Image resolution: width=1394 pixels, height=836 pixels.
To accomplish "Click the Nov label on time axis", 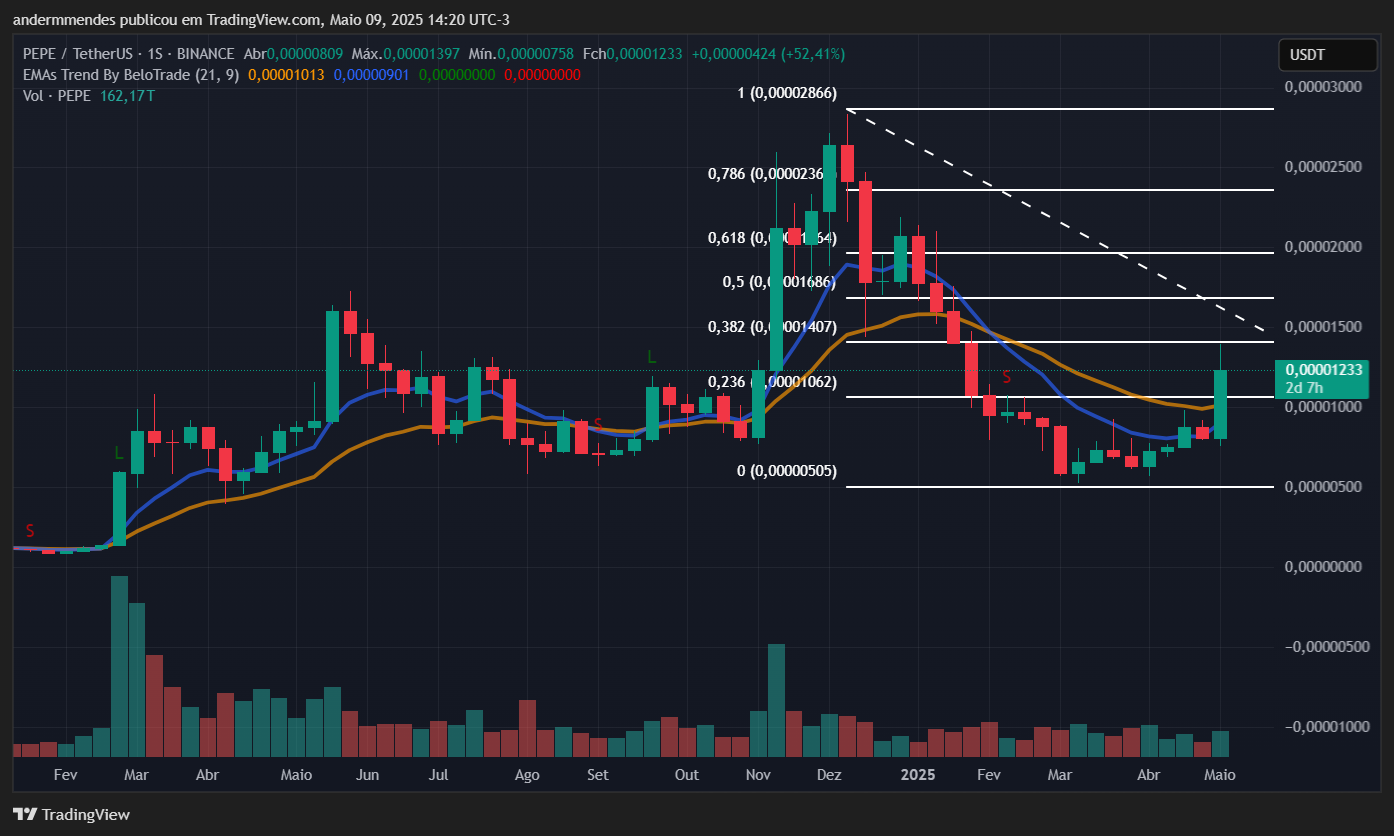I will pyautogui.click(x=758, y=775).
